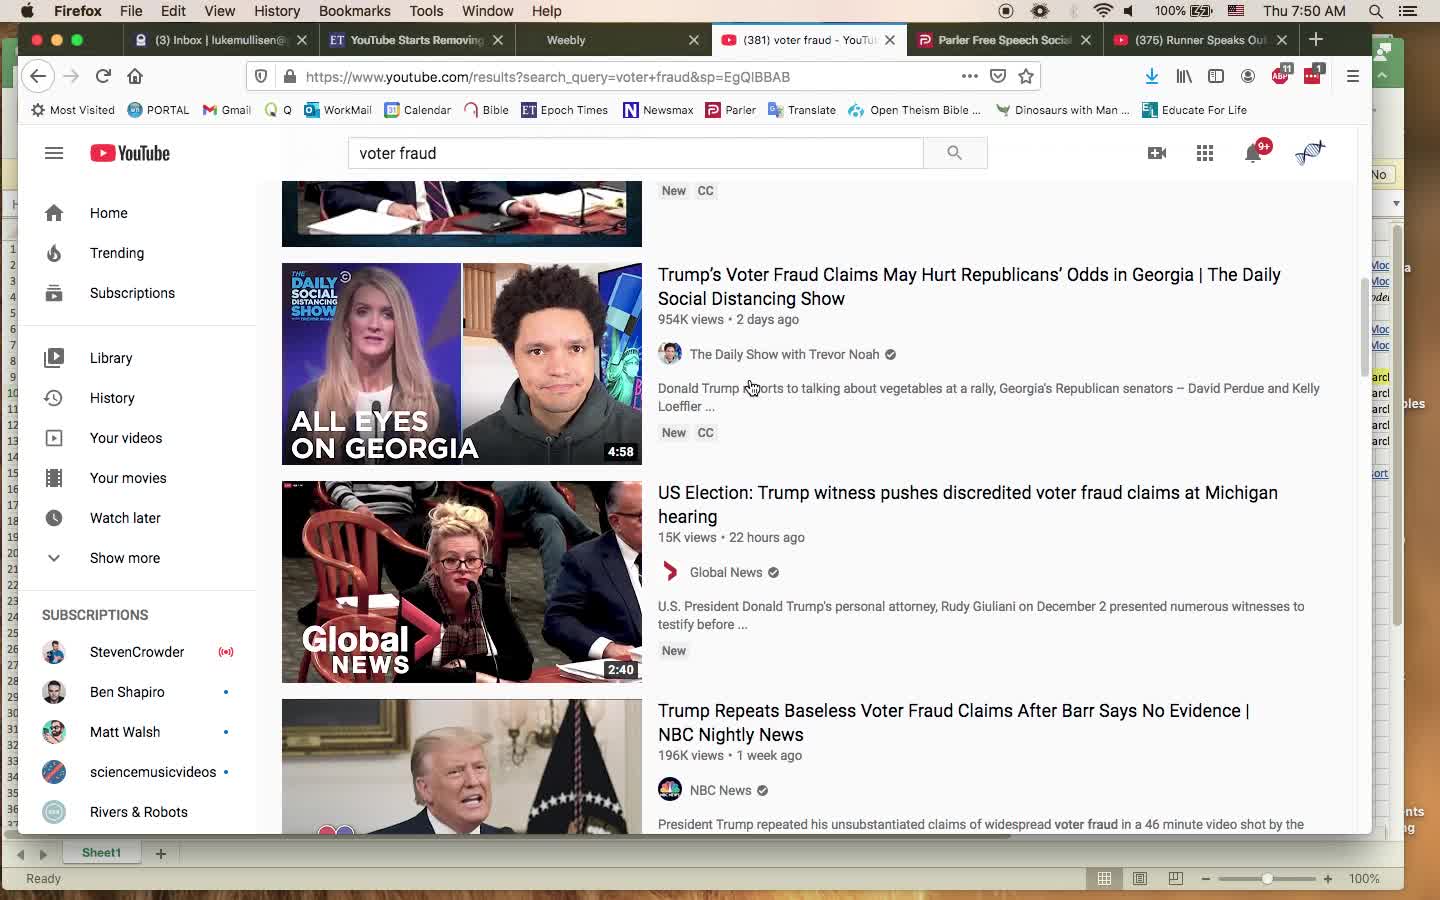Adjust zoom slider in spreadsheet window

pyautogui.click(x=1267, y=878)
